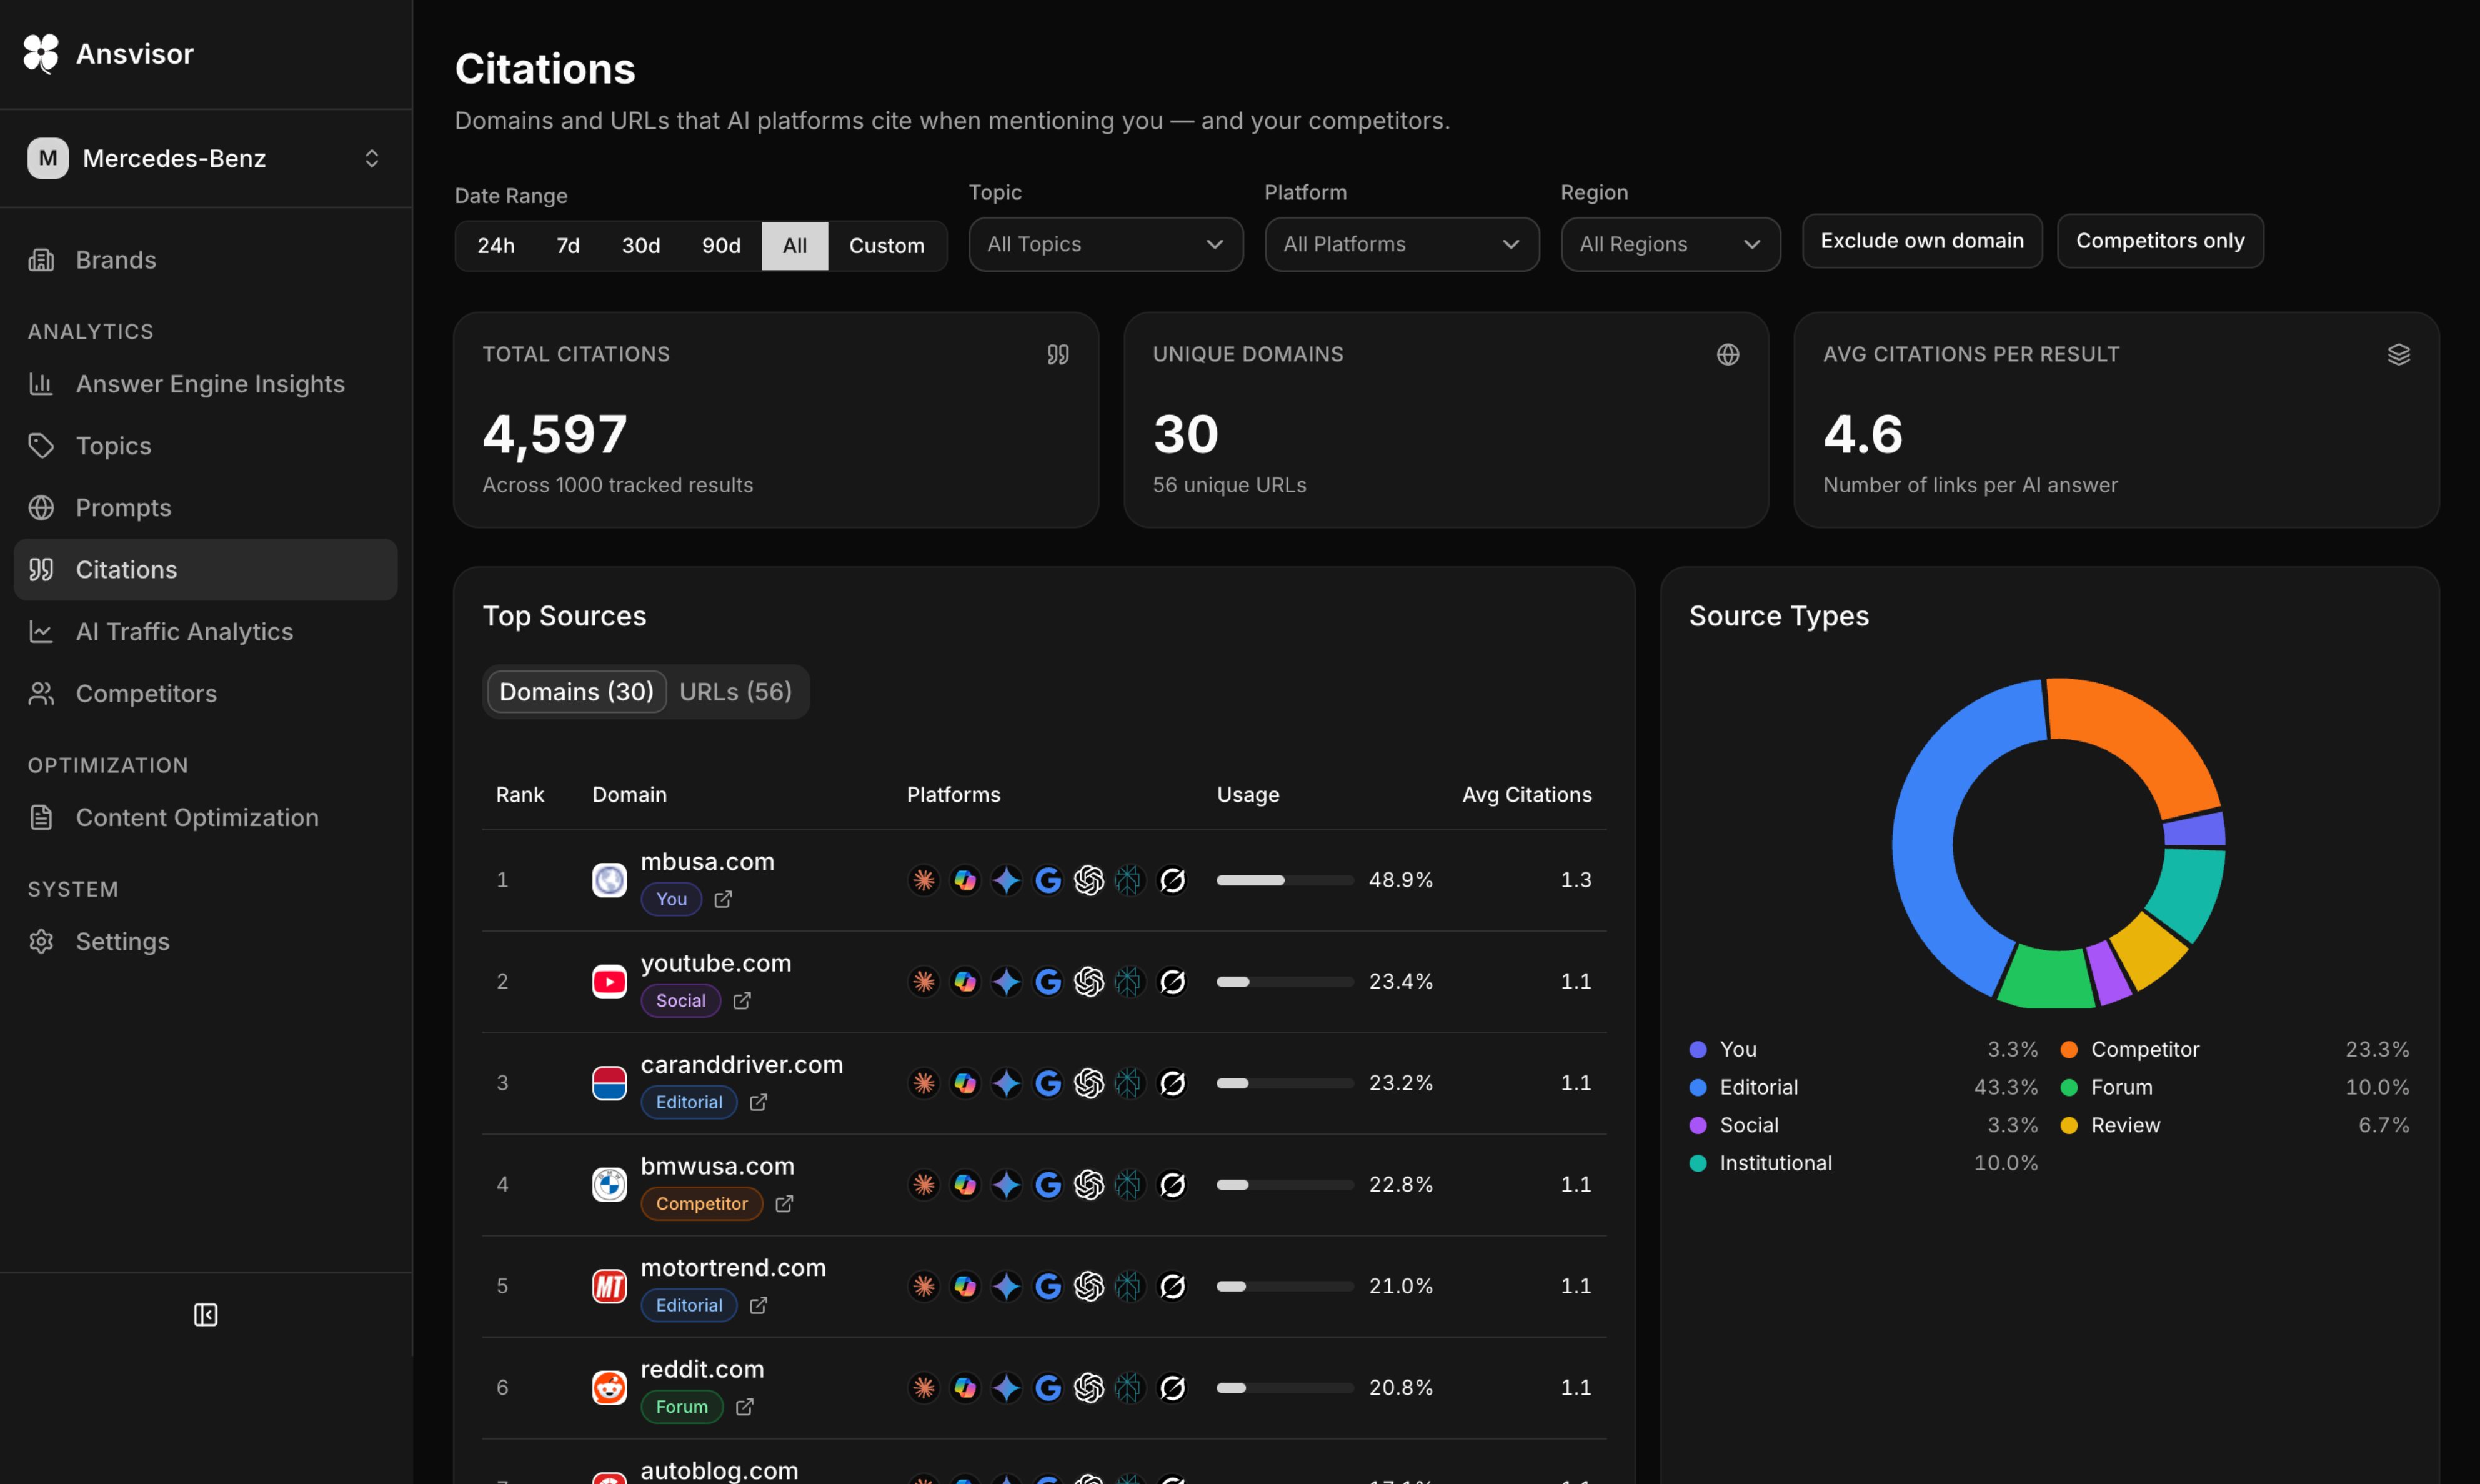This screenshot has height=1484, width=2480.
Task: Open external link for reddit.com
Action: pos(745,1407)
